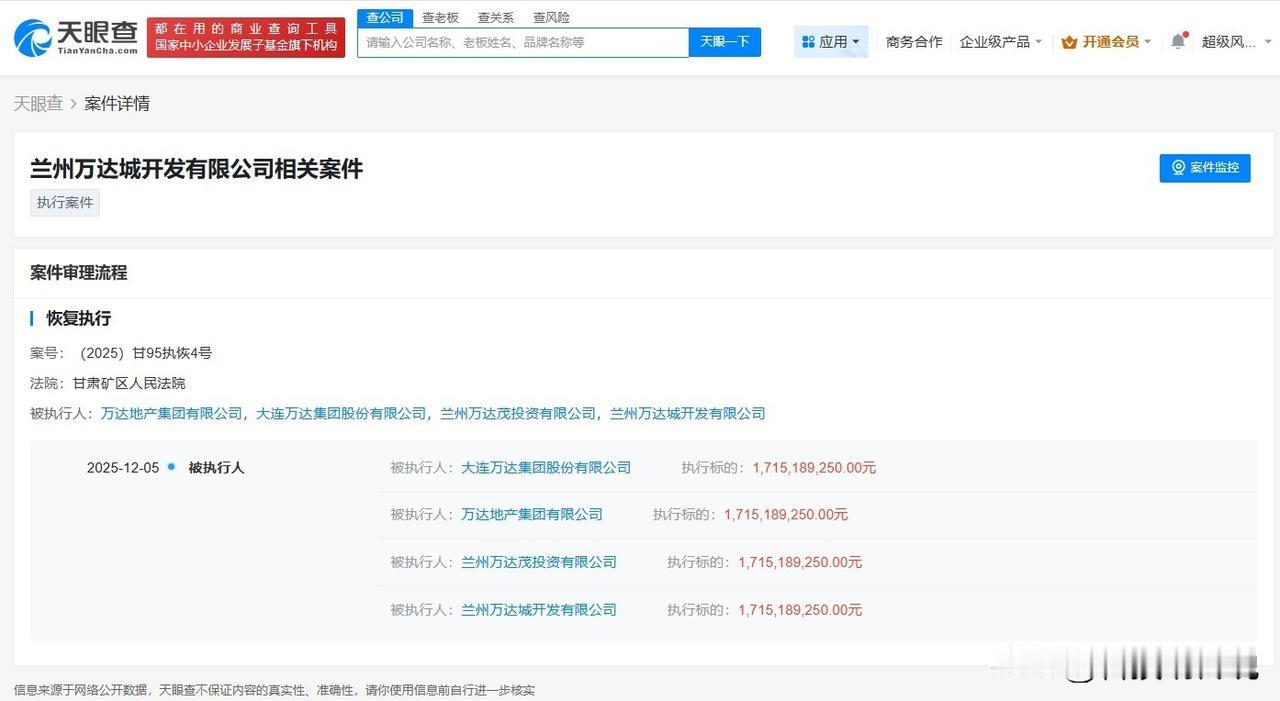Viewport: 1280px width, 701px height.
Task: Select the 查老板 search tab
Action: pos(440,18)
